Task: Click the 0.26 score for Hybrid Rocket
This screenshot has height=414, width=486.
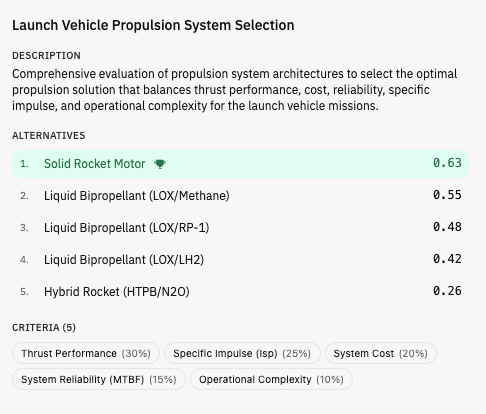Action: tap(447, 291)
